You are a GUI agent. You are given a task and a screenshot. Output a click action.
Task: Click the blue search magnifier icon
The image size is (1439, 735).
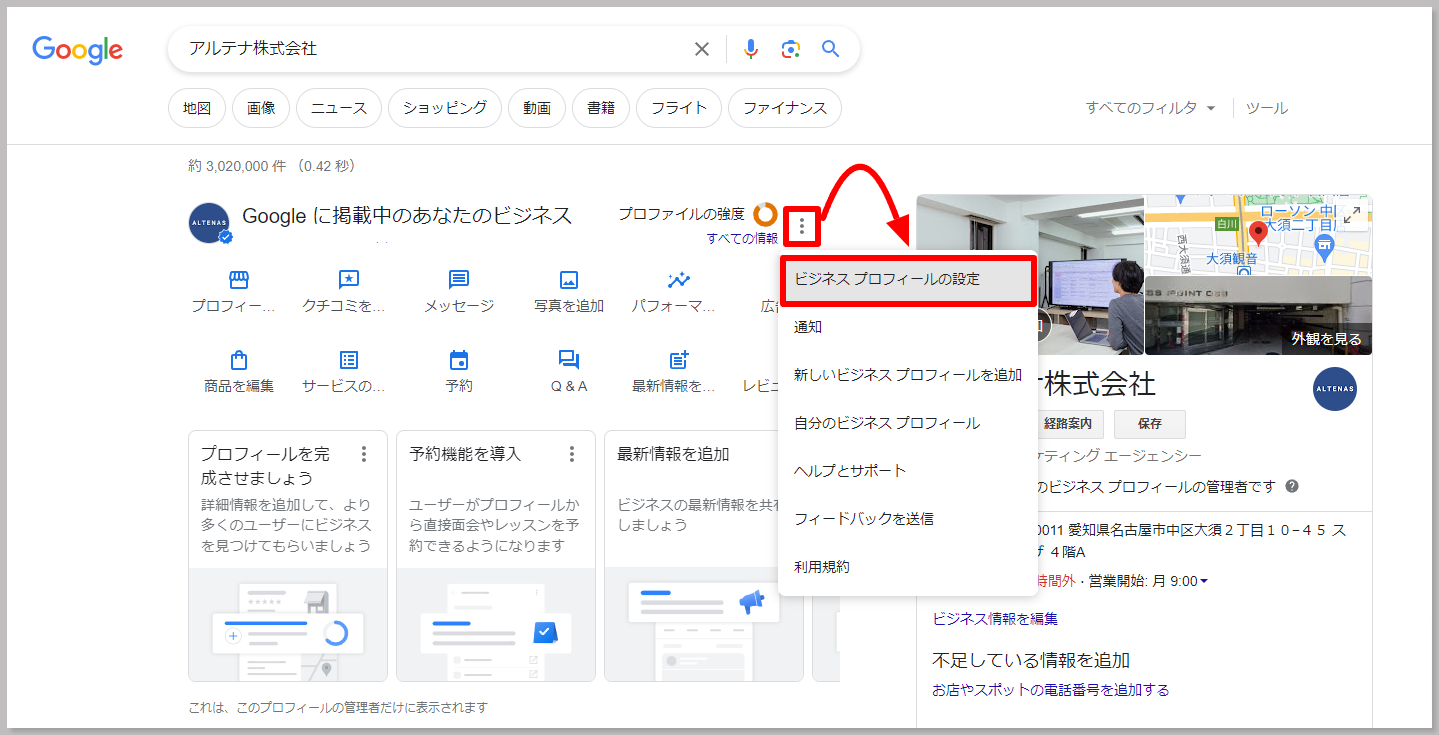(830, 49)
